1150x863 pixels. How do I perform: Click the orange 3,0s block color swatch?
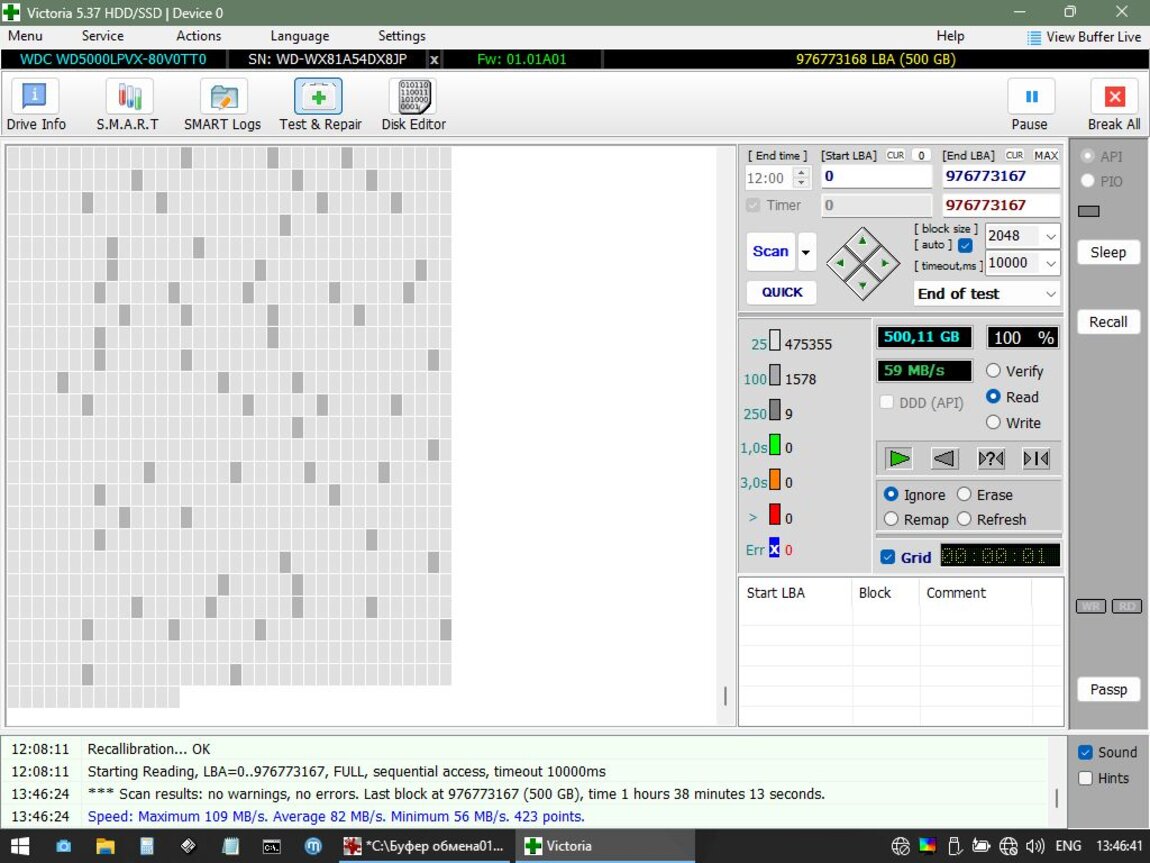tap(774, 480)
